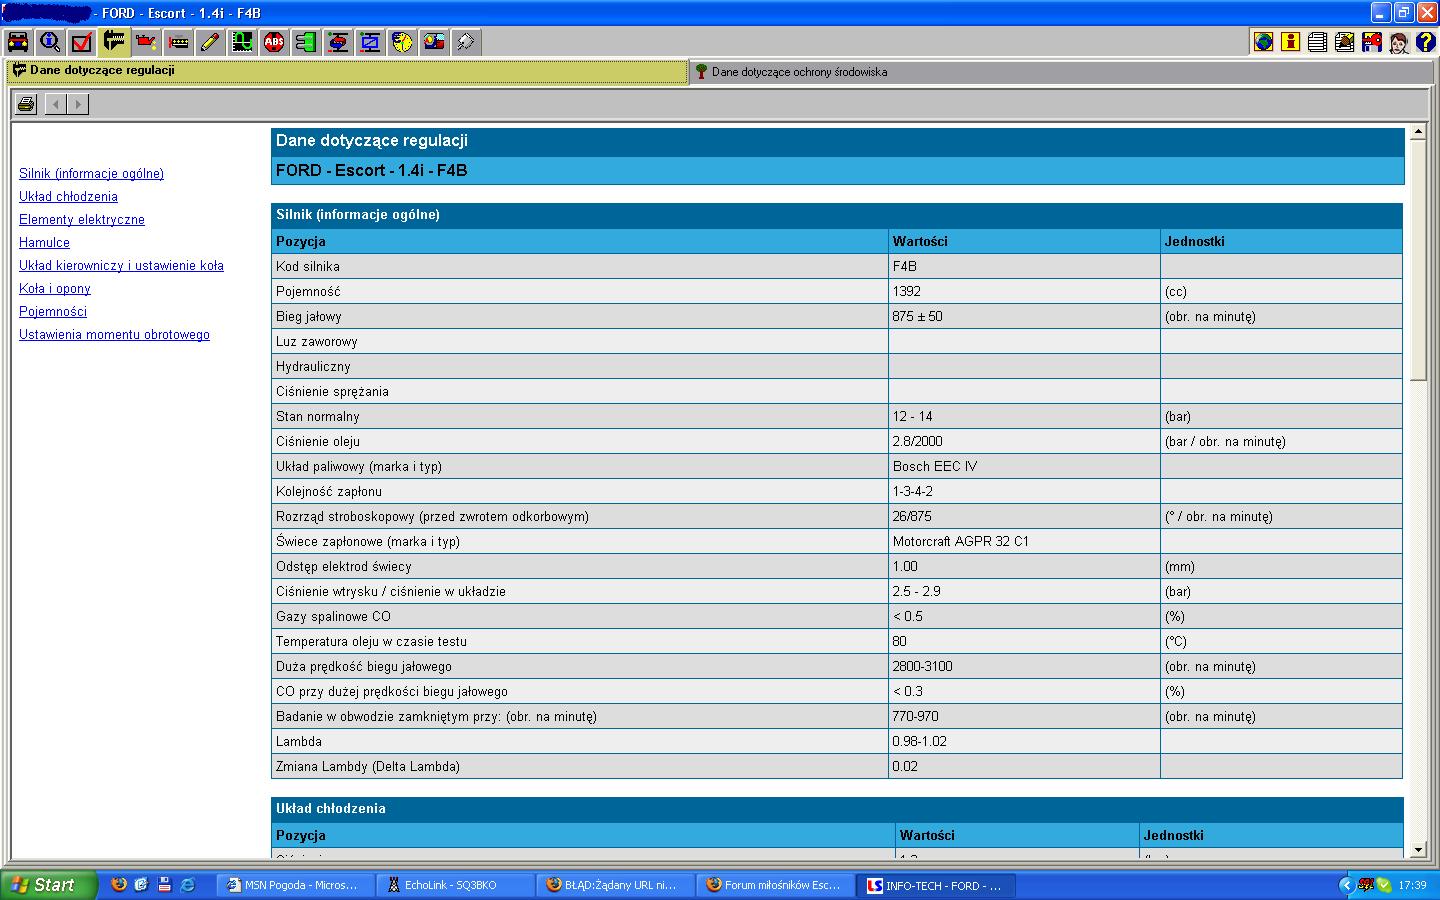
Task: Go to Ustawienia momentu obrotowego link
Action: pos(114,335)
